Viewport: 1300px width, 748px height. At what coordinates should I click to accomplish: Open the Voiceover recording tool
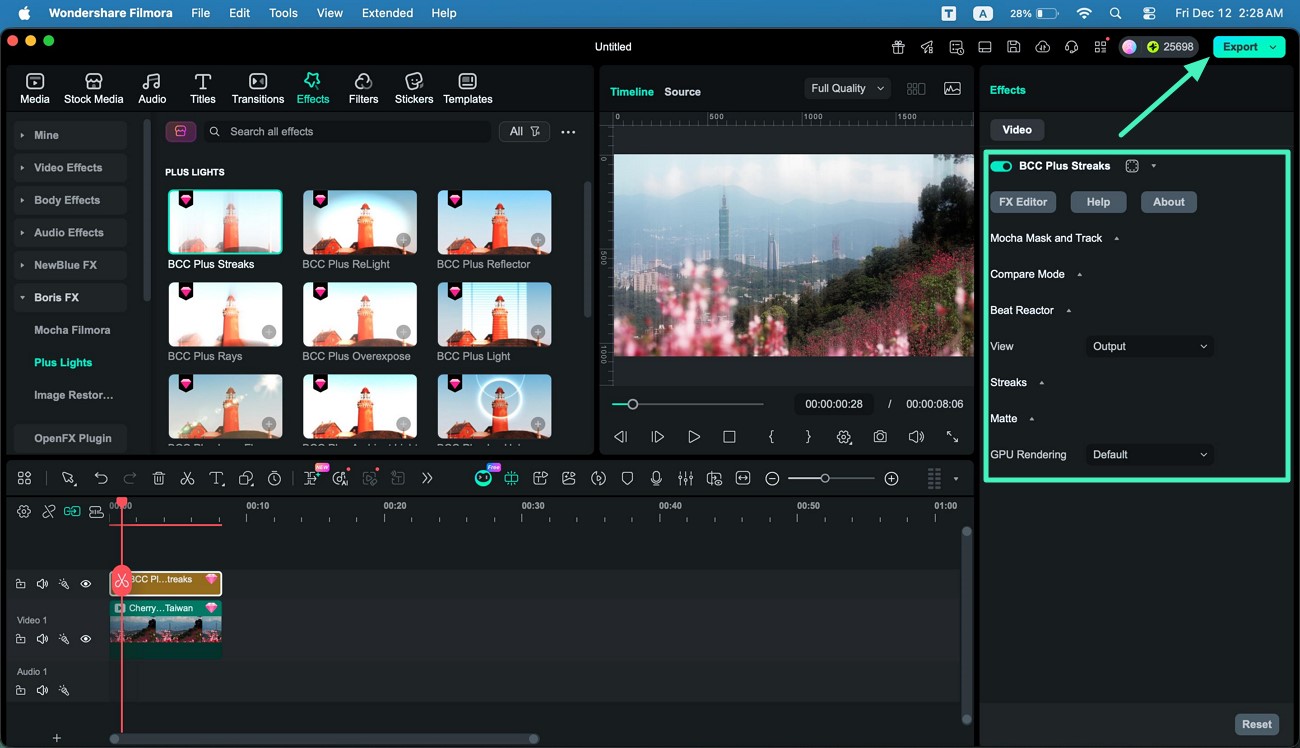(x=656, y=478)
